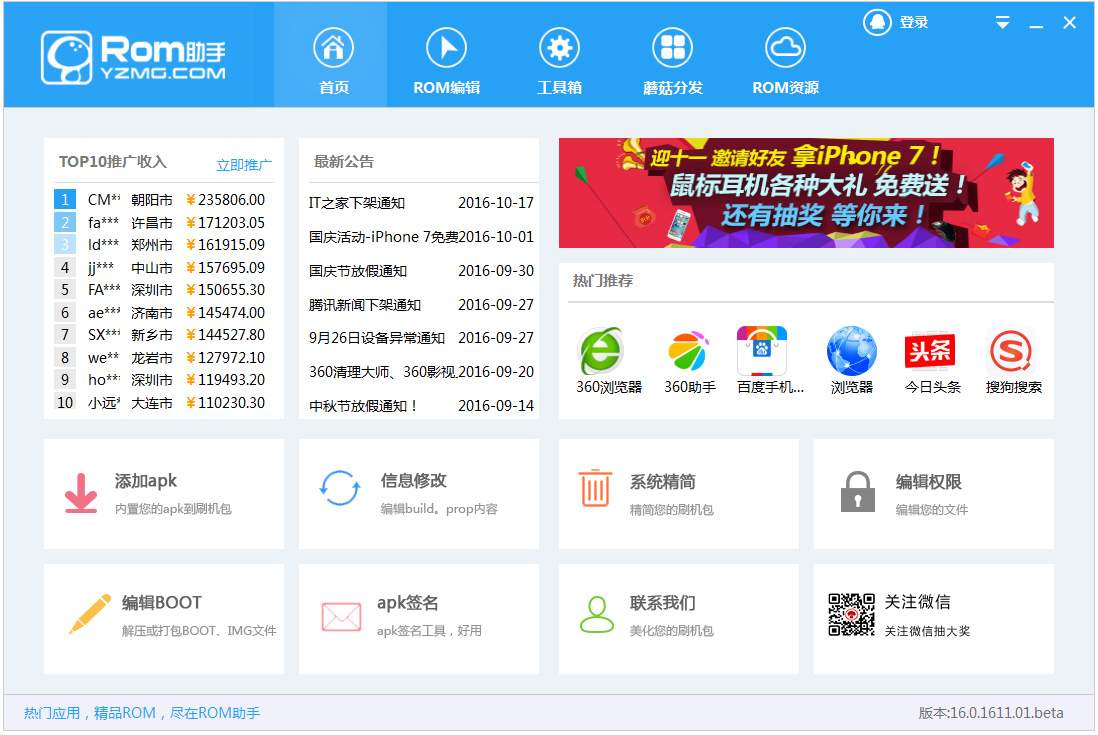Select the 百度手机 app icon

click(x=762, y=351)
